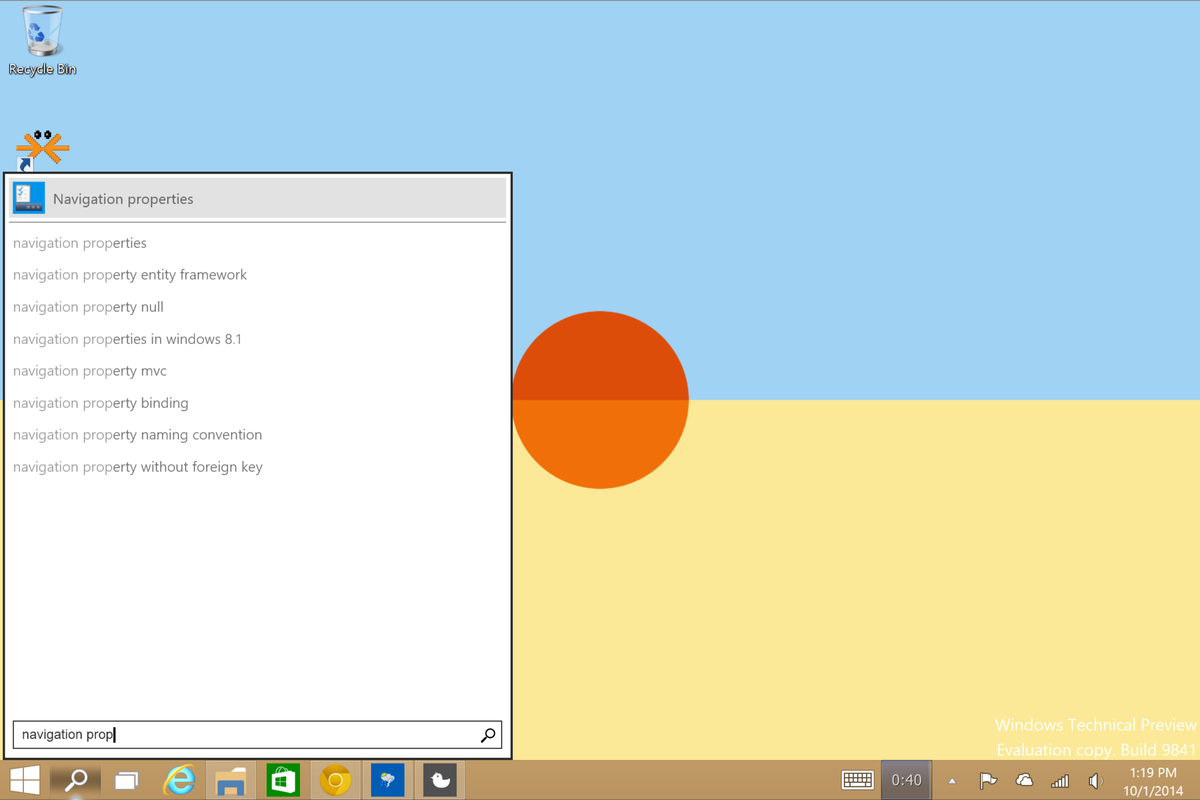Open OneDrive from the system tray
The image size is (1200, 800).
pyautogui.click(x=1024, y=780)
